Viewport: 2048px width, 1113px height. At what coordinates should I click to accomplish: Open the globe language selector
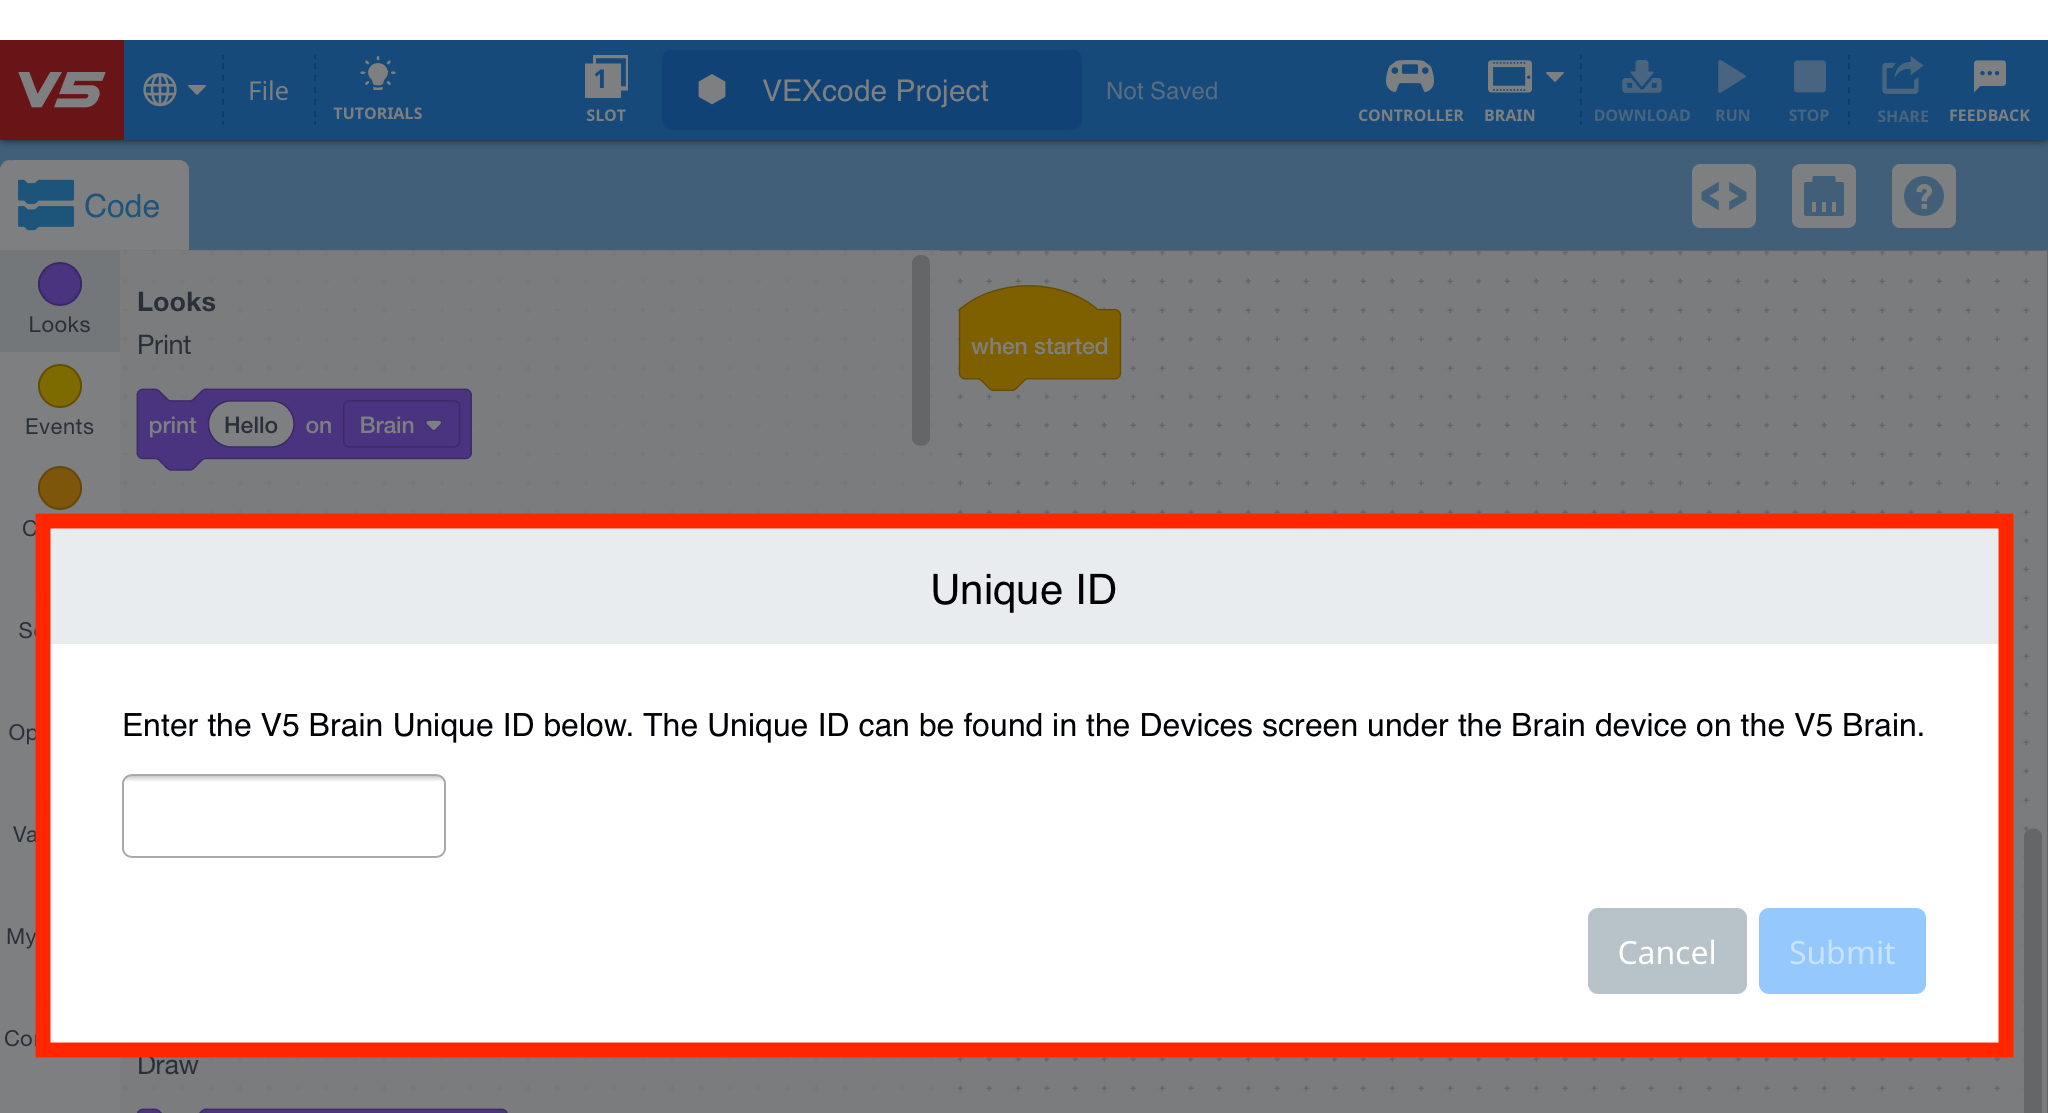point(174,90)
